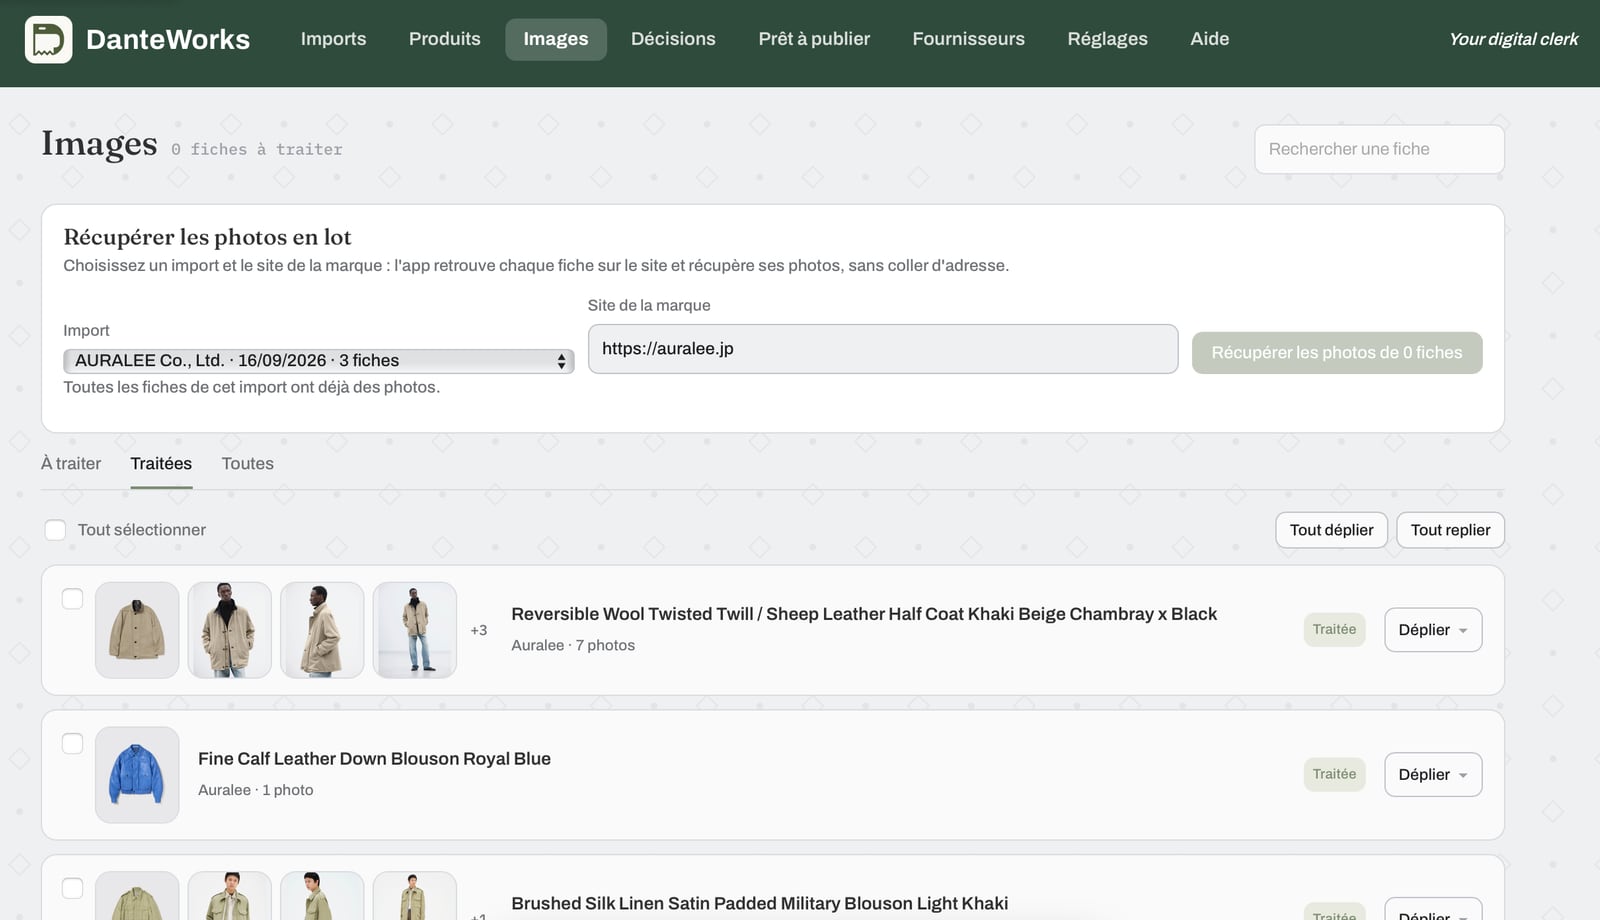
Task: Click the +3 more photos indicator
Action: 479,630
